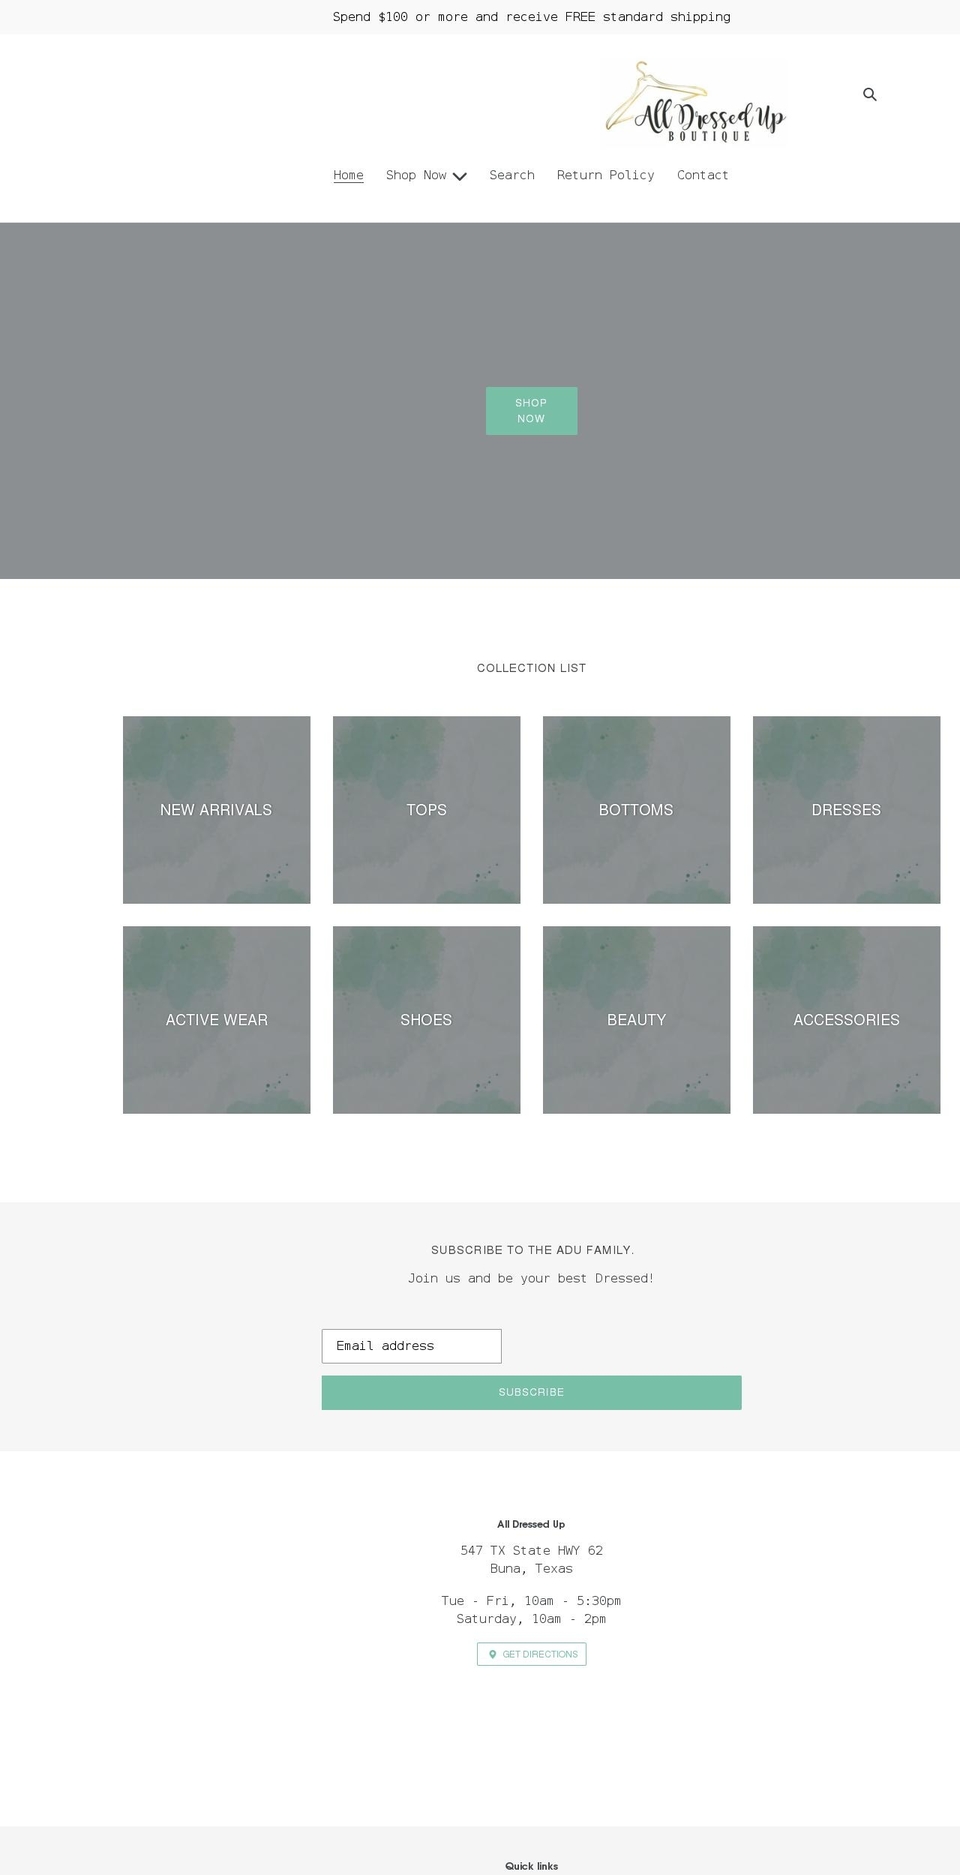Open the All Dressed Up Boutique logo

tap(695, 103)
